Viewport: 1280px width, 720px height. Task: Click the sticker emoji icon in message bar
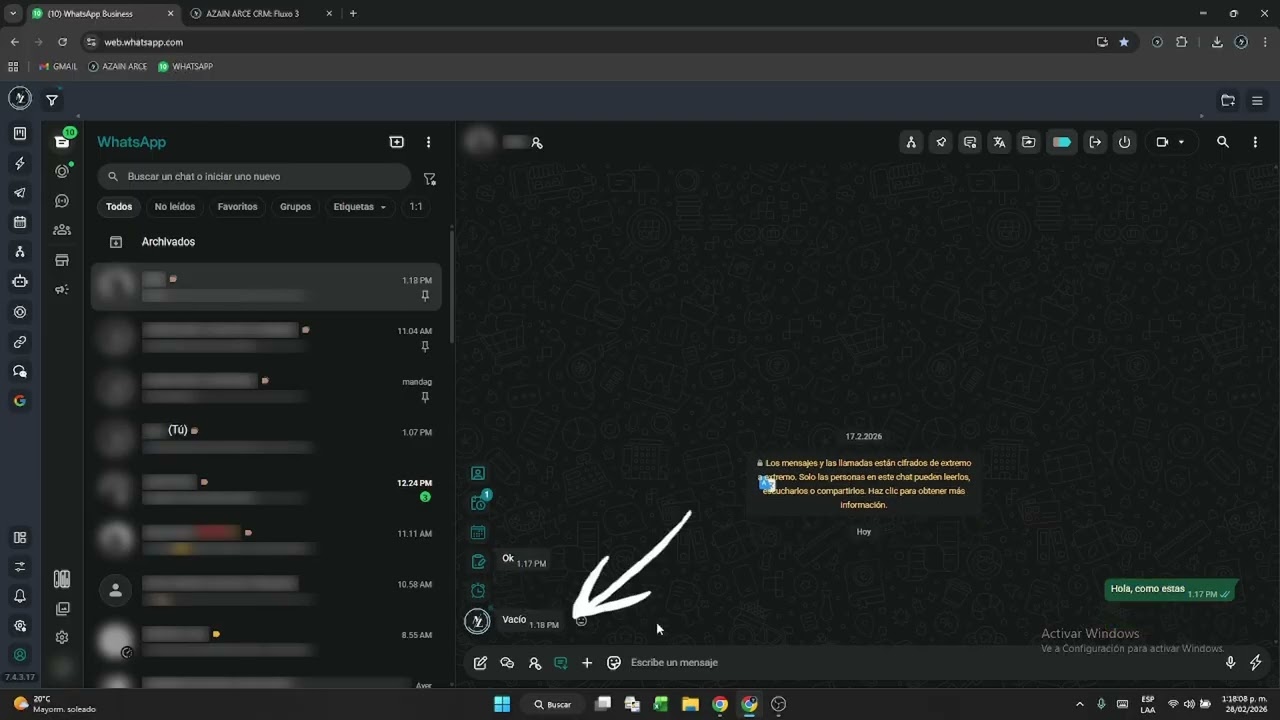614,662
